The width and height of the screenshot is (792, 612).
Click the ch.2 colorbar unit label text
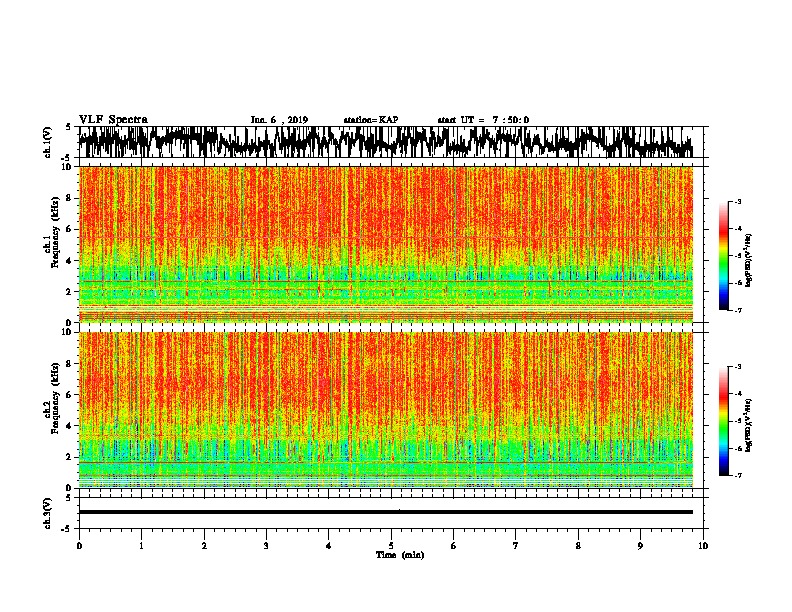click(749, 425)
